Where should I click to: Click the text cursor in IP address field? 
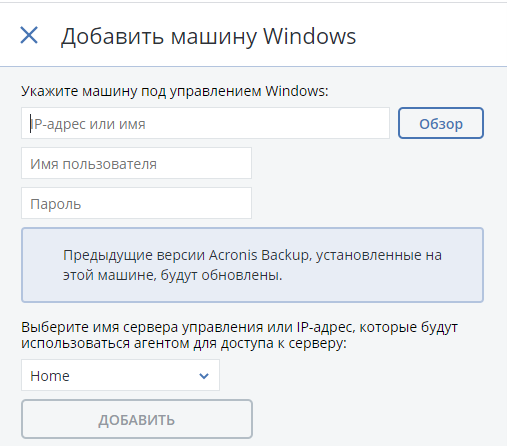(31, 124)
